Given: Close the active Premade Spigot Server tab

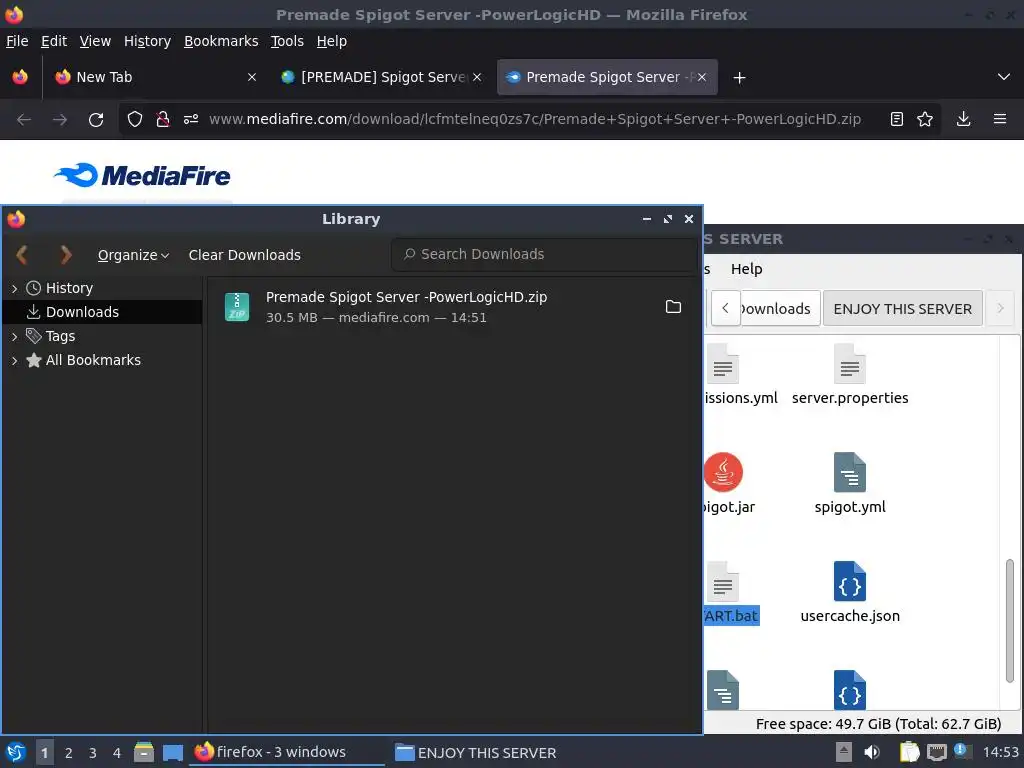Looking at the screenshot, I should (x=701, y=77).
